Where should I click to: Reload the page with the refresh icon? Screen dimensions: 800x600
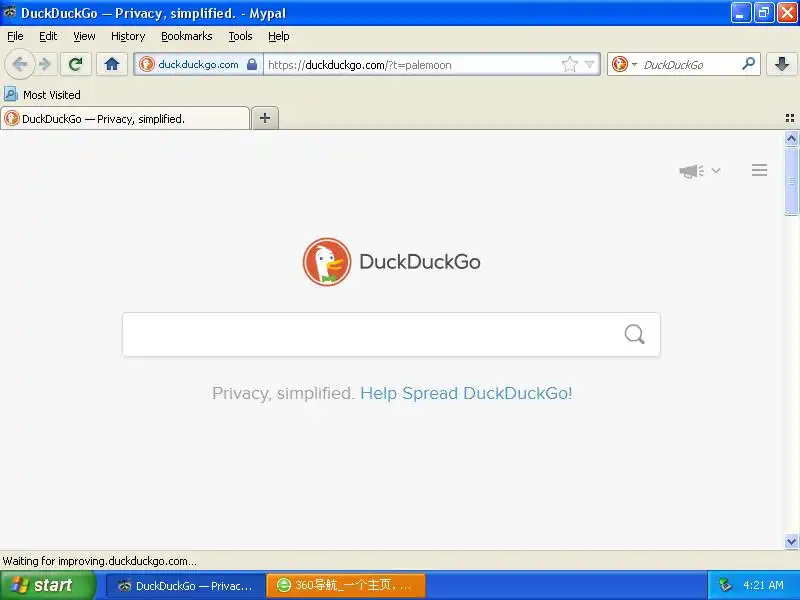[x=76, y=64]
